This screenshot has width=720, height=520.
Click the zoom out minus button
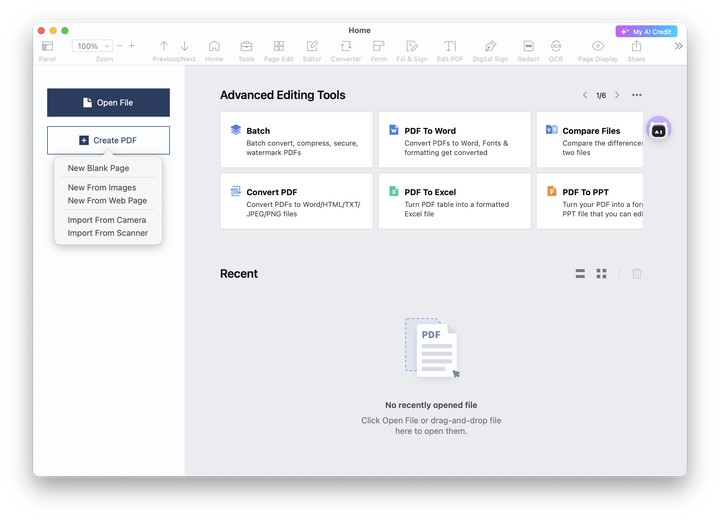pos(120,46)
